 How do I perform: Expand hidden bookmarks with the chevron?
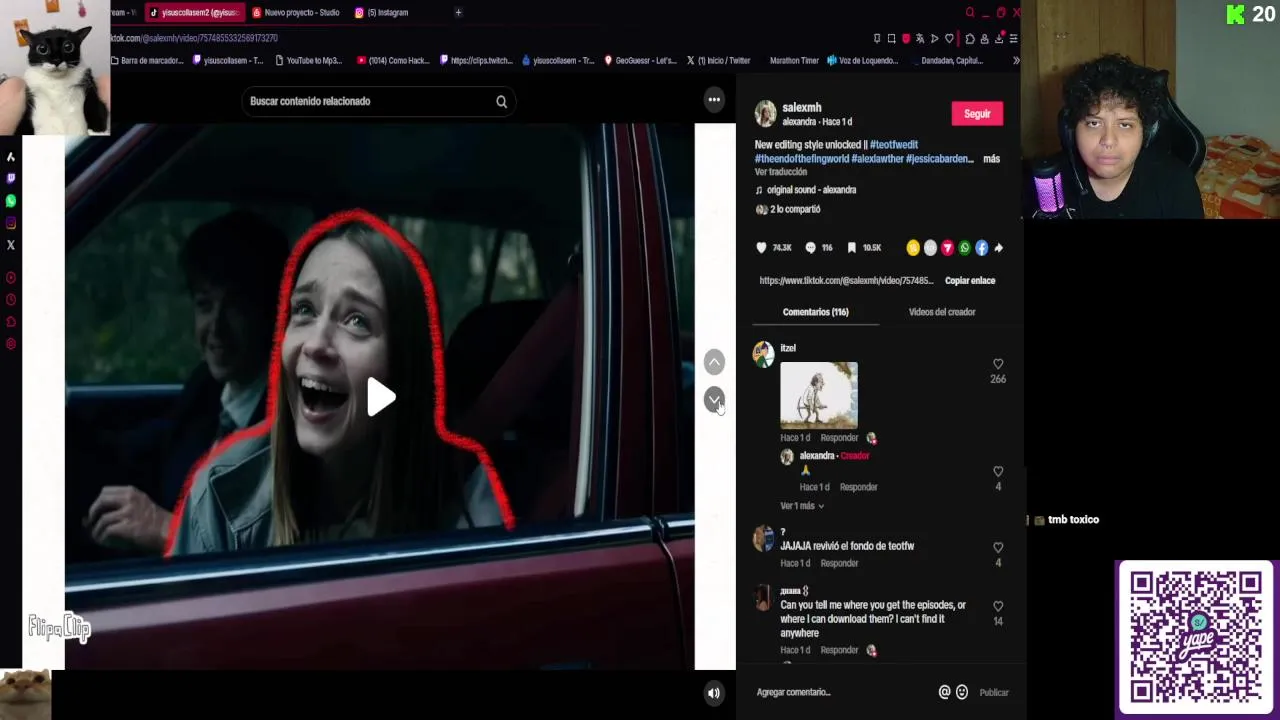[1016, 61]
